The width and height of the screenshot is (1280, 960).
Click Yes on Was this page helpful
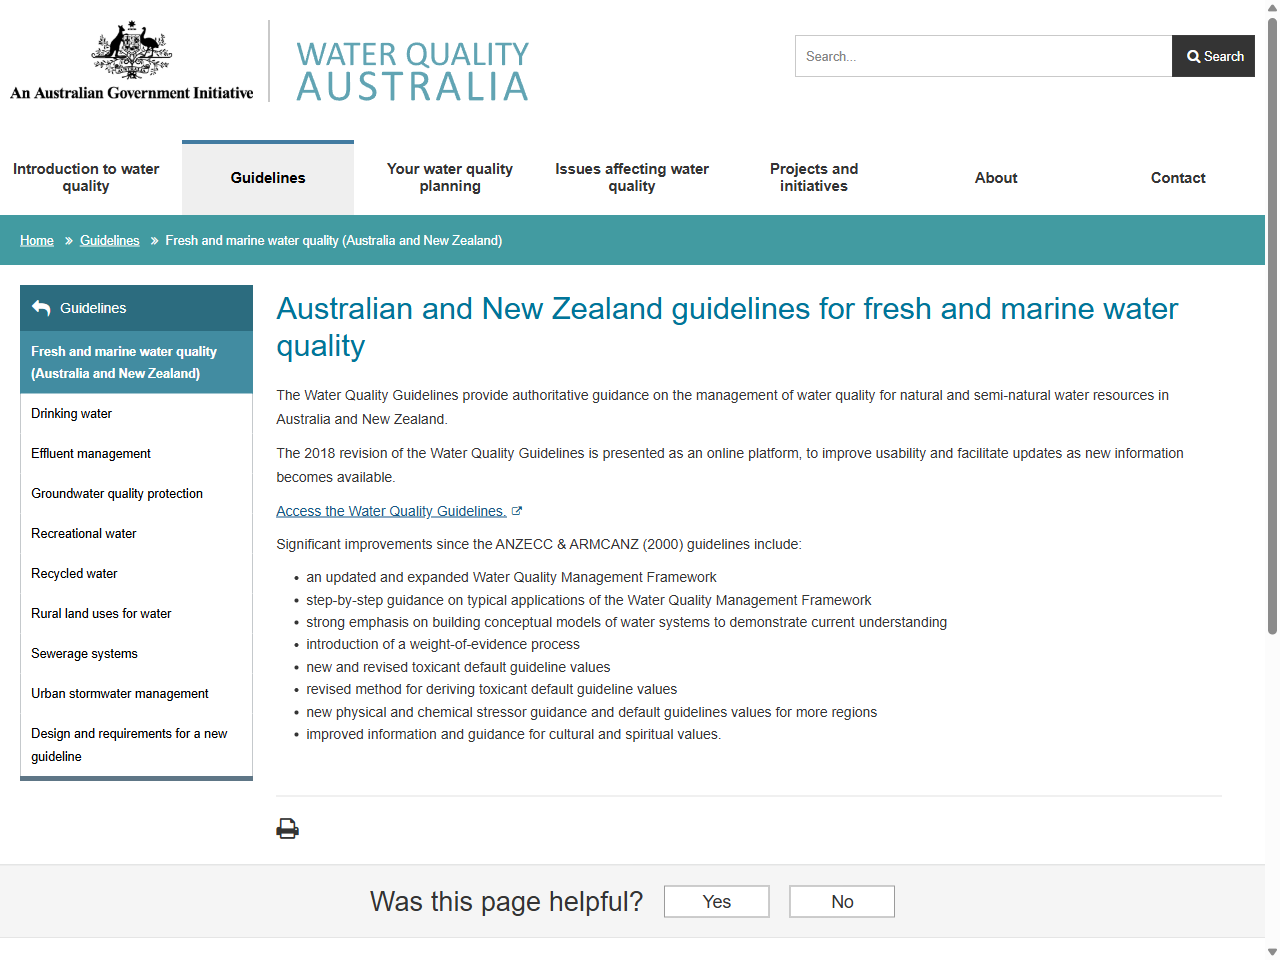tap(716, 901)
